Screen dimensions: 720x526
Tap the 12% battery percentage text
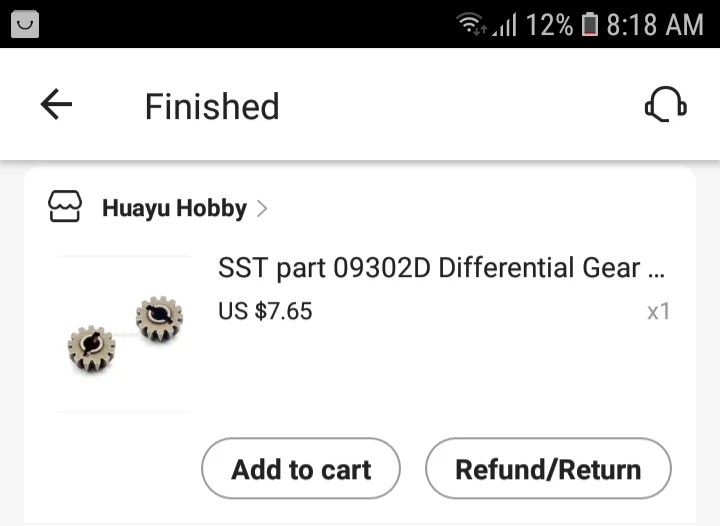549,24
